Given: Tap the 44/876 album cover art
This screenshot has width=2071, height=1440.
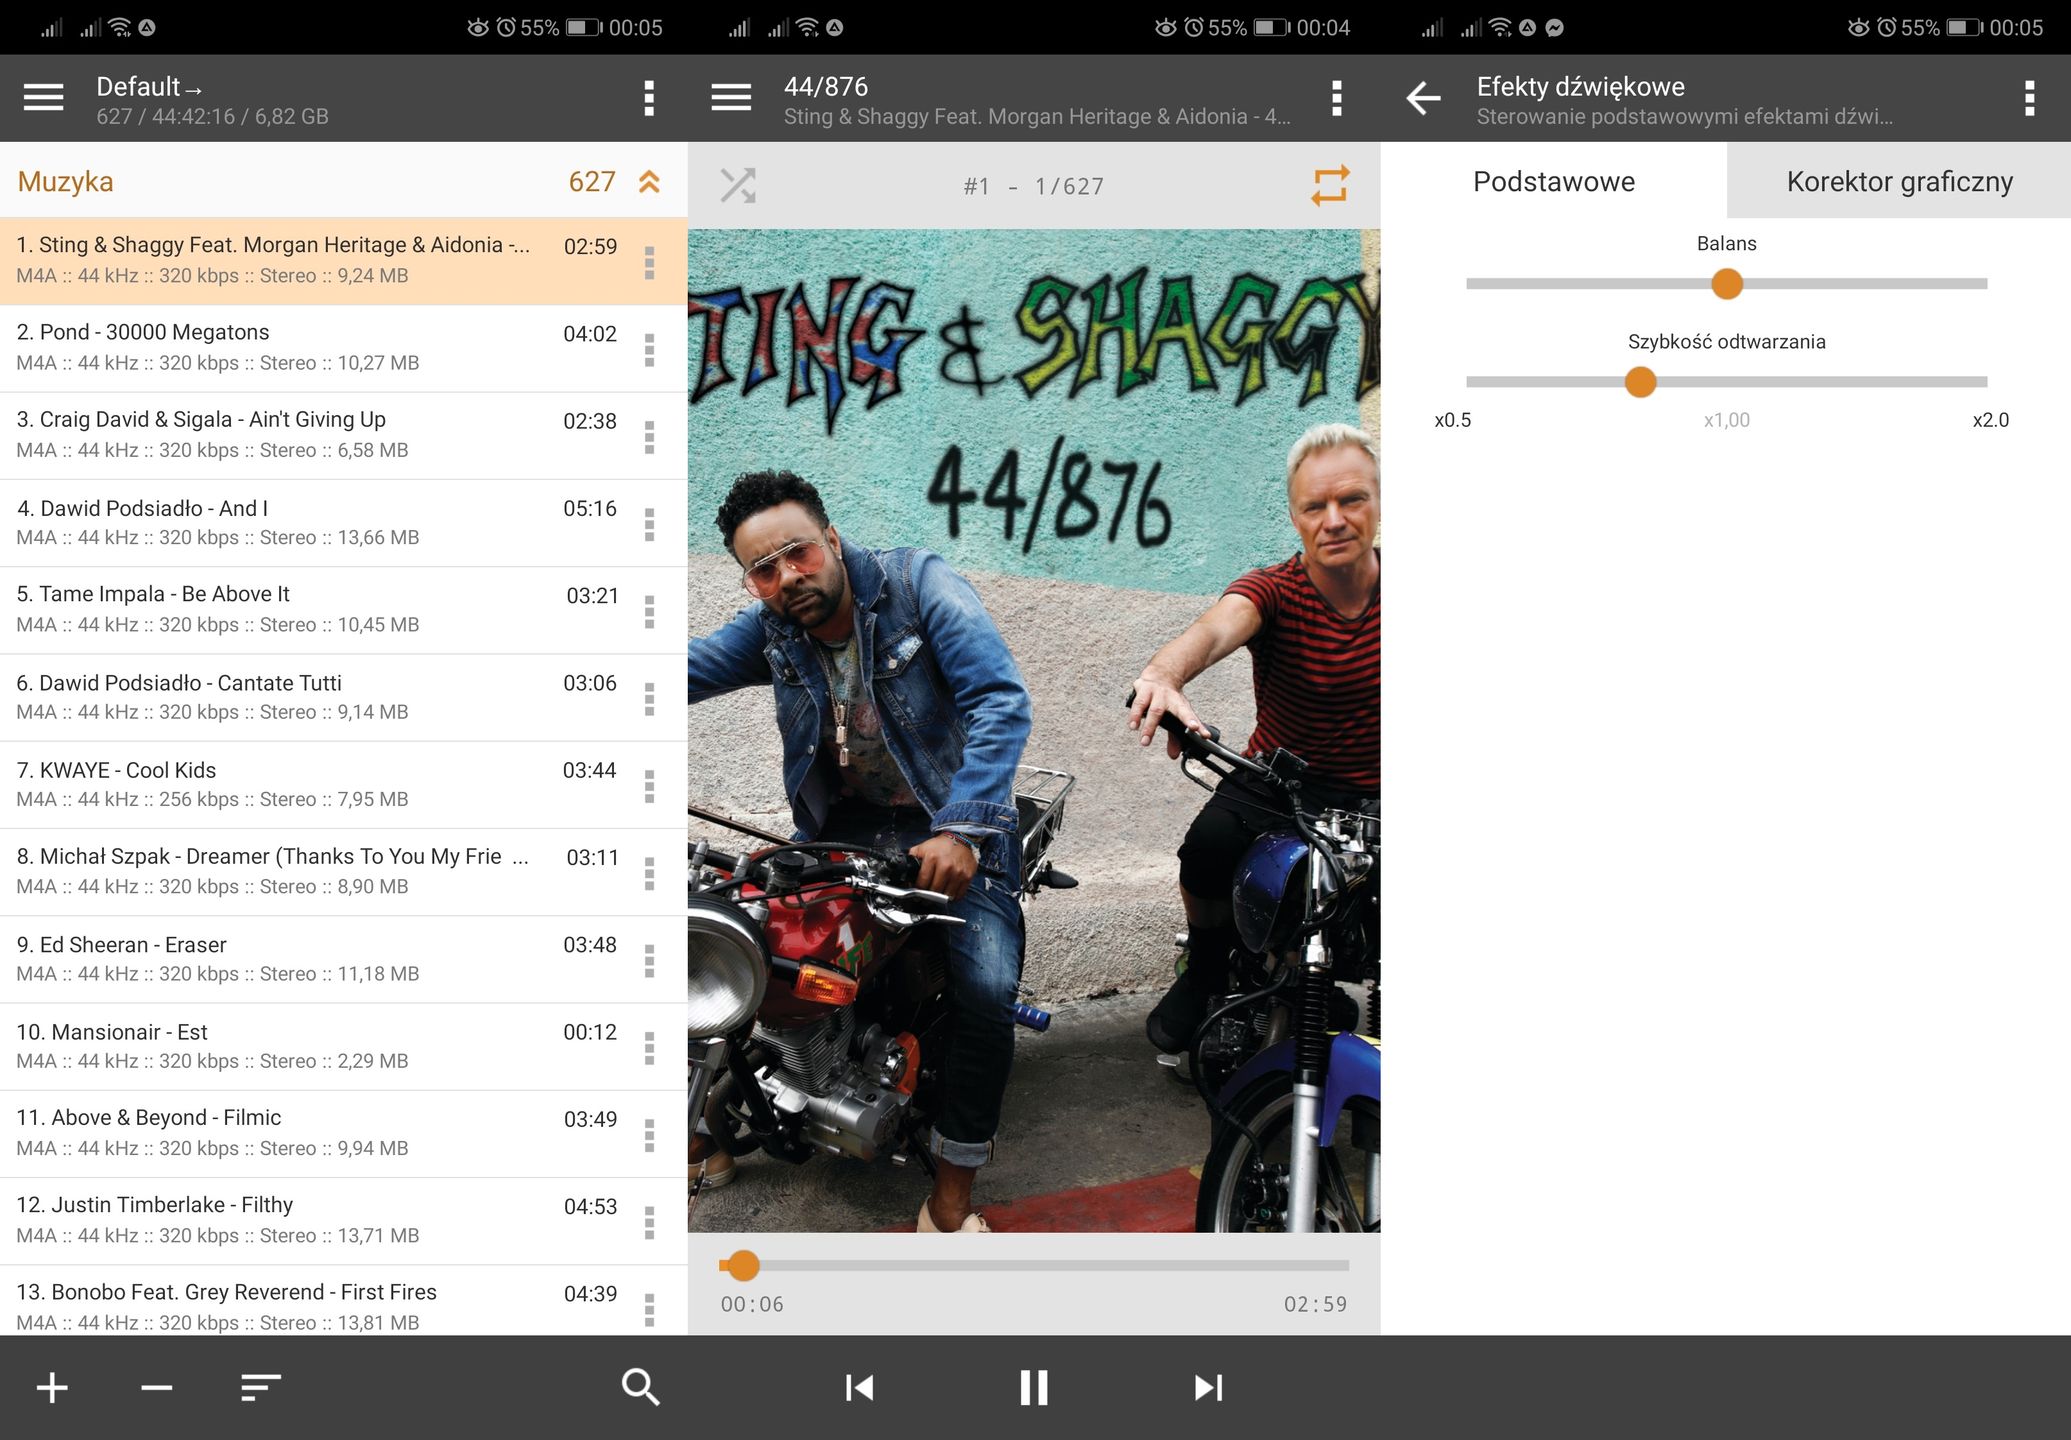Looking at the screenshot, I should pos(1034,731).
